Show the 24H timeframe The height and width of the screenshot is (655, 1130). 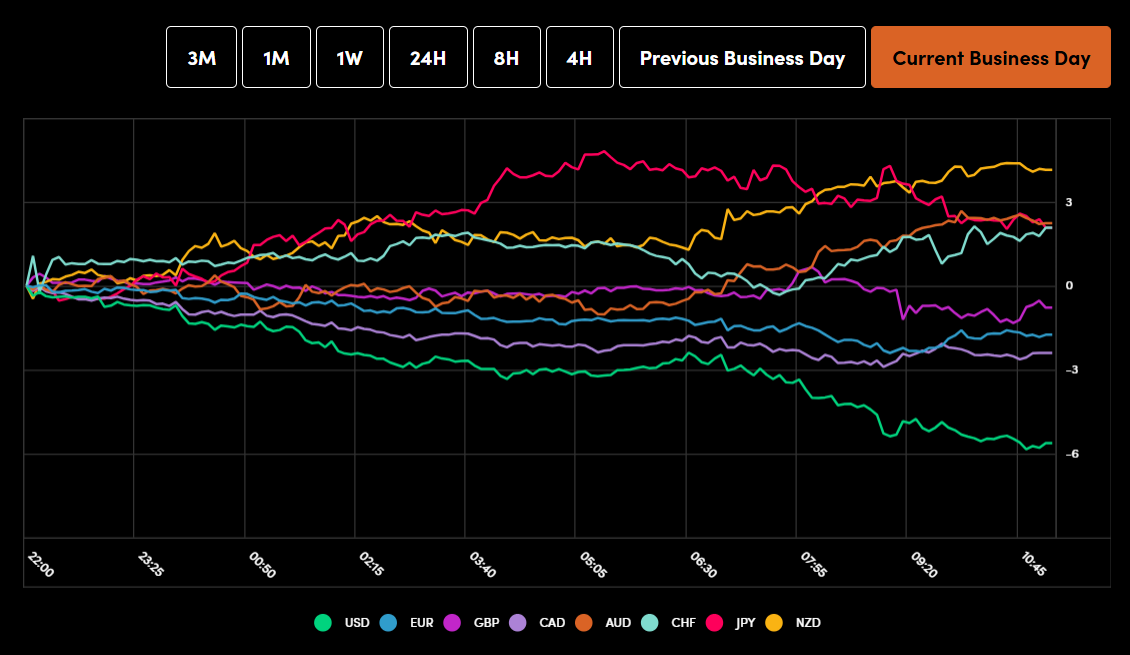click(x=428, y=57)
